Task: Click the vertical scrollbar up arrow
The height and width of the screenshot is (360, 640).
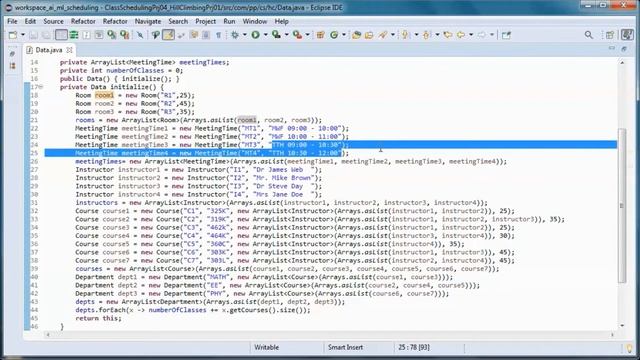Action: [622, 62]
